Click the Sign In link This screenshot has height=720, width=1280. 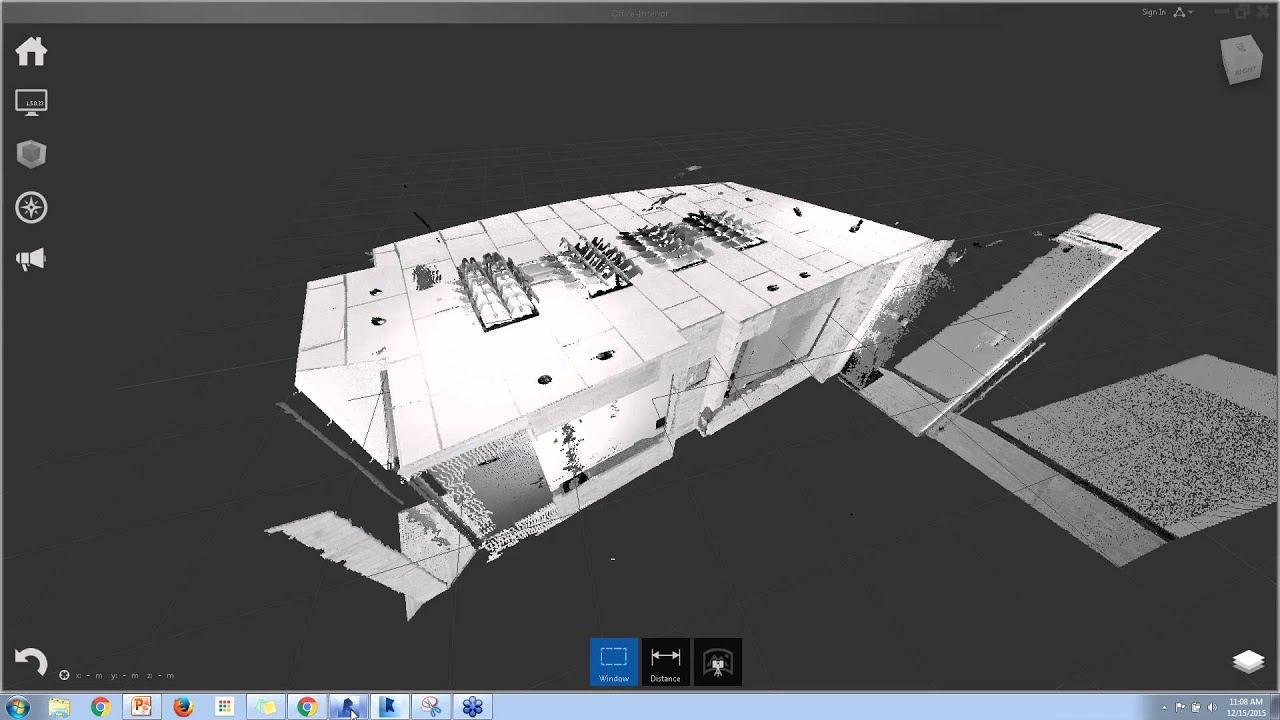1153,12
